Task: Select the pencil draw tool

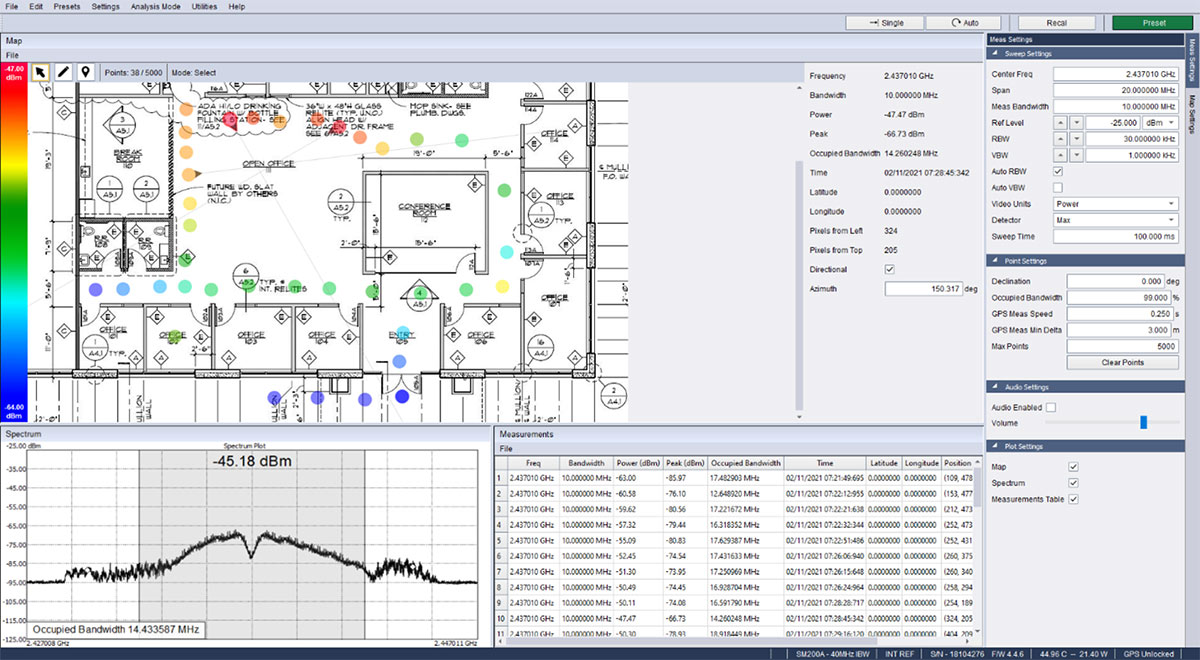Action: 63,72
